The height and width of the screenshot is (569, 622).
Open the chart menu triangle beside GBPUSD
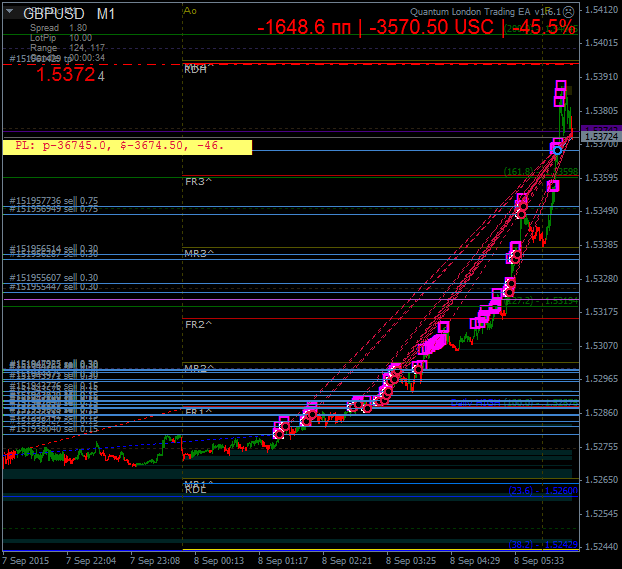(x=10, y=12)
